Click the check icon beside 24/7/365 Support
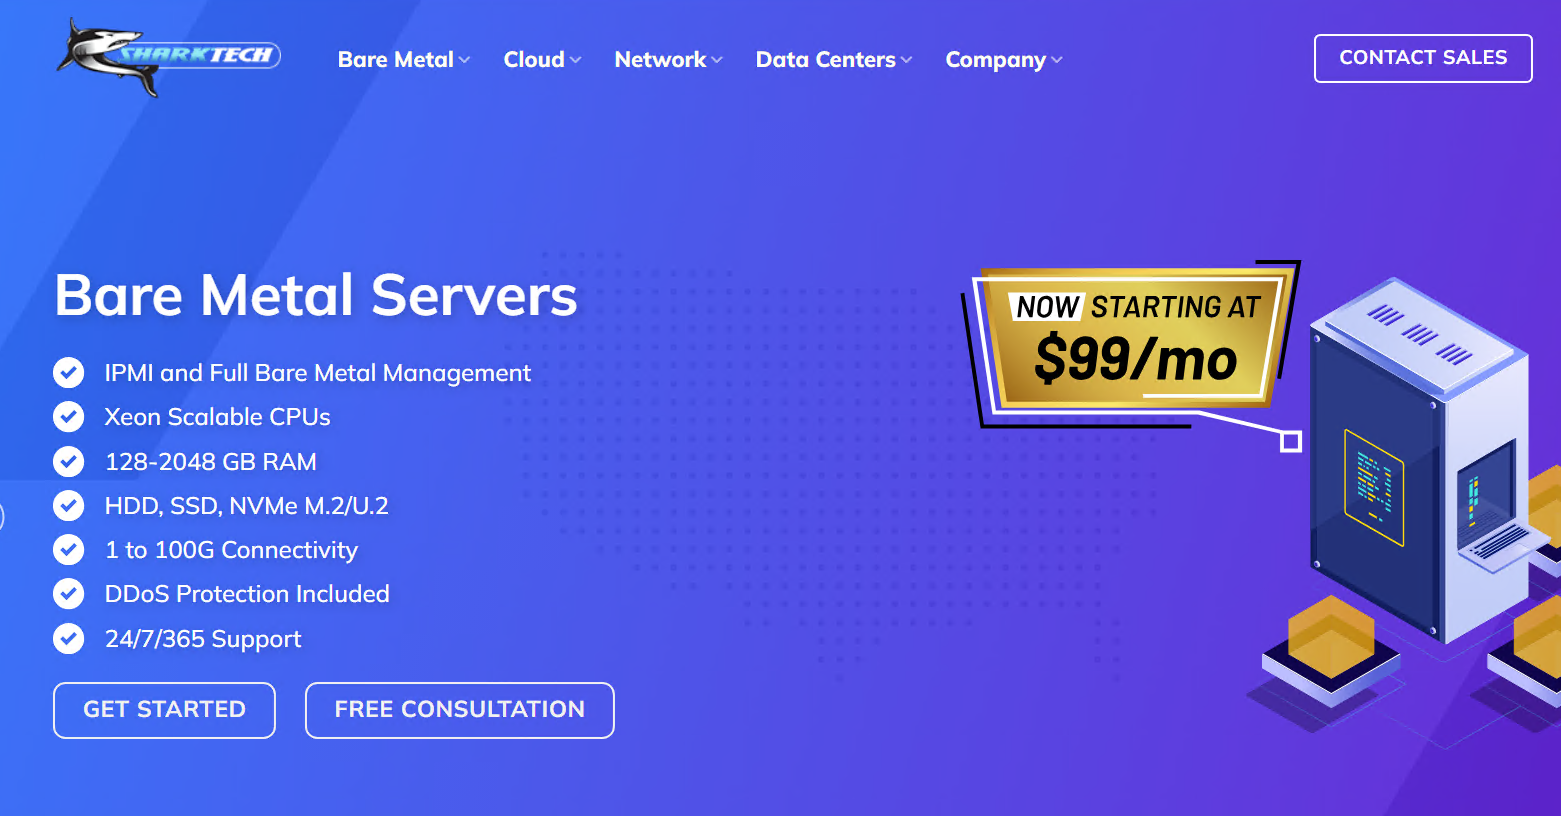 coord(69,638)
